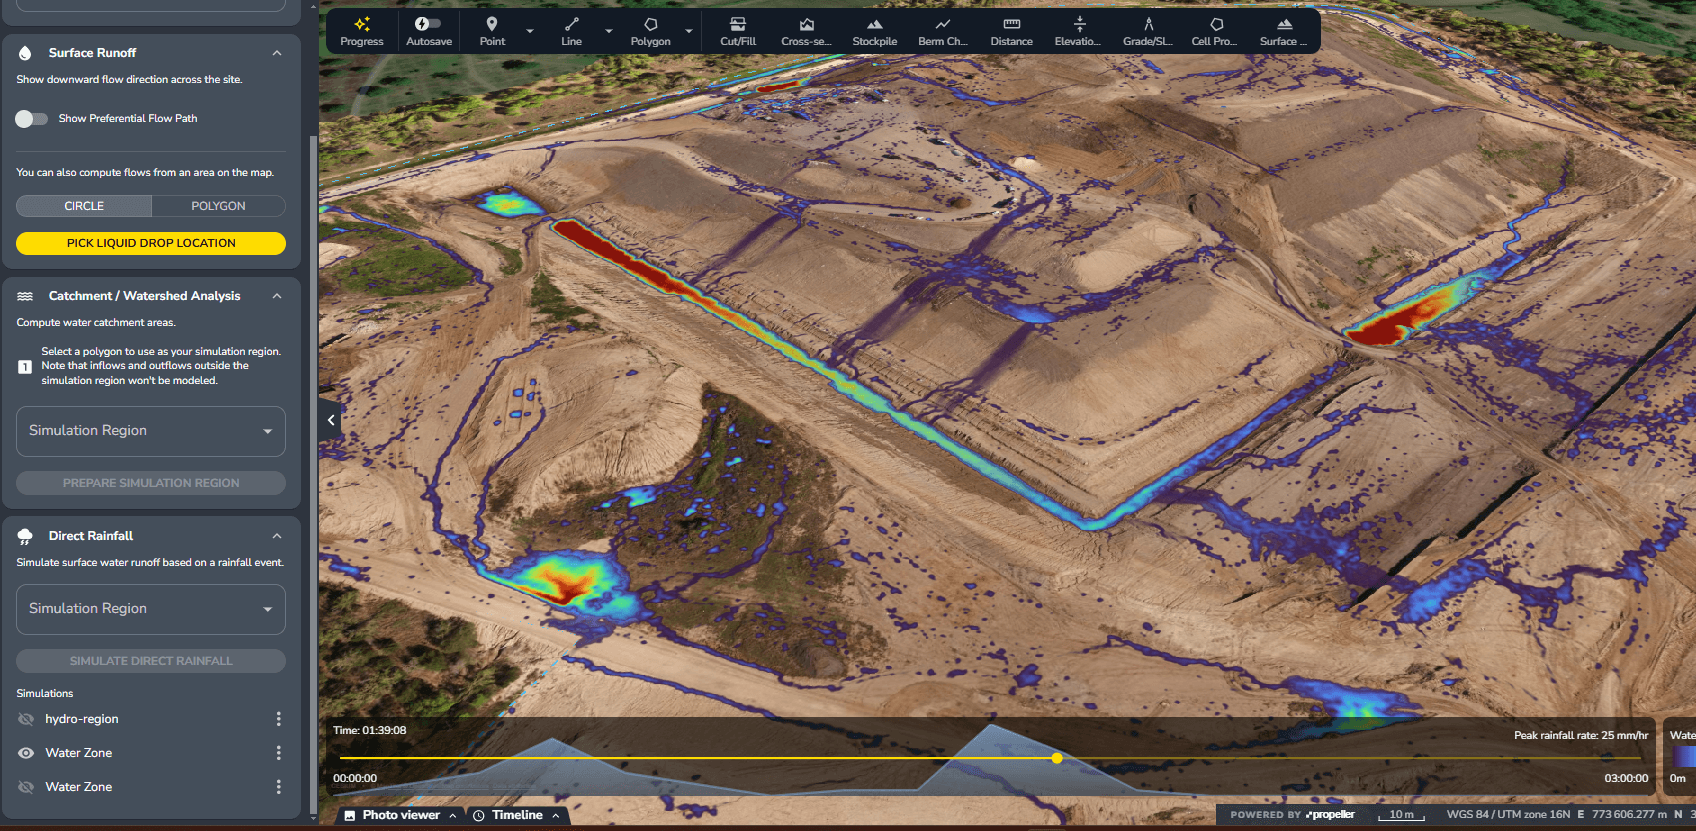Select the POLYGON shape button
The height and width of the screenshot is (831, 1696).
pyautogui.click(x=218, y=206)
